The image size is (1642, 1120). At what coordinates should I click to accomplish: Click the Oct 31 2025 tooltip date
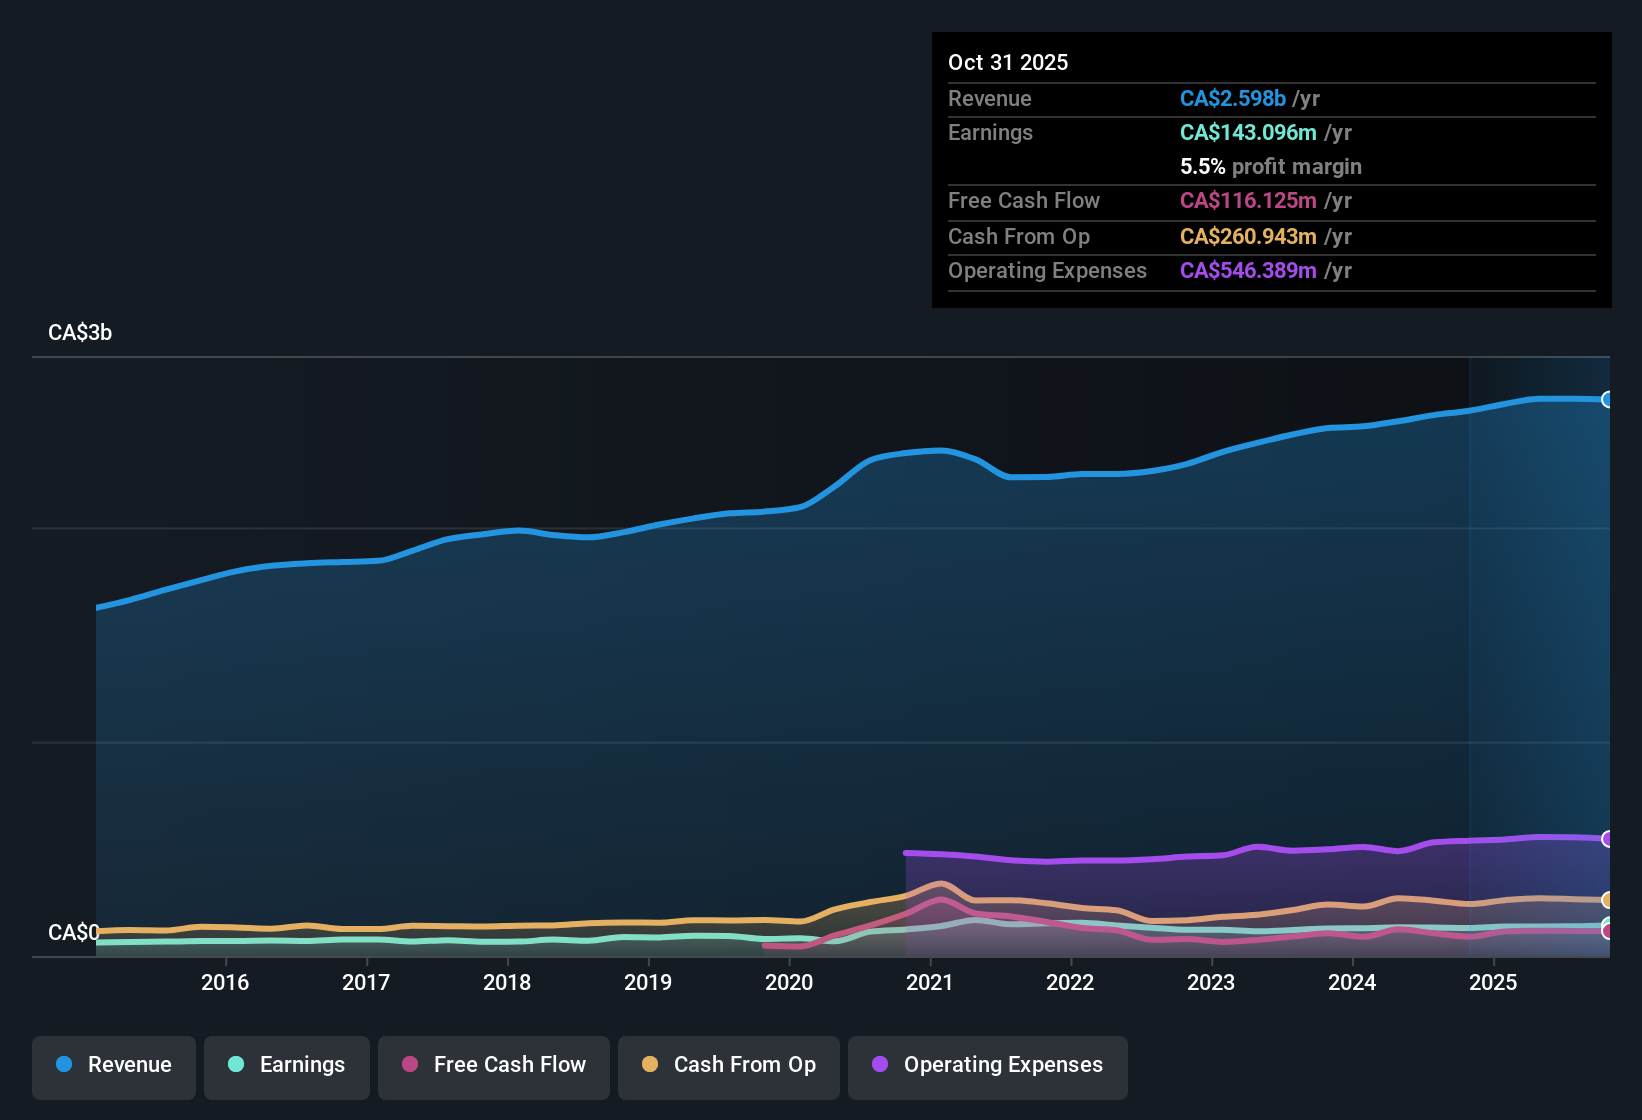[x=1008, y=63]
